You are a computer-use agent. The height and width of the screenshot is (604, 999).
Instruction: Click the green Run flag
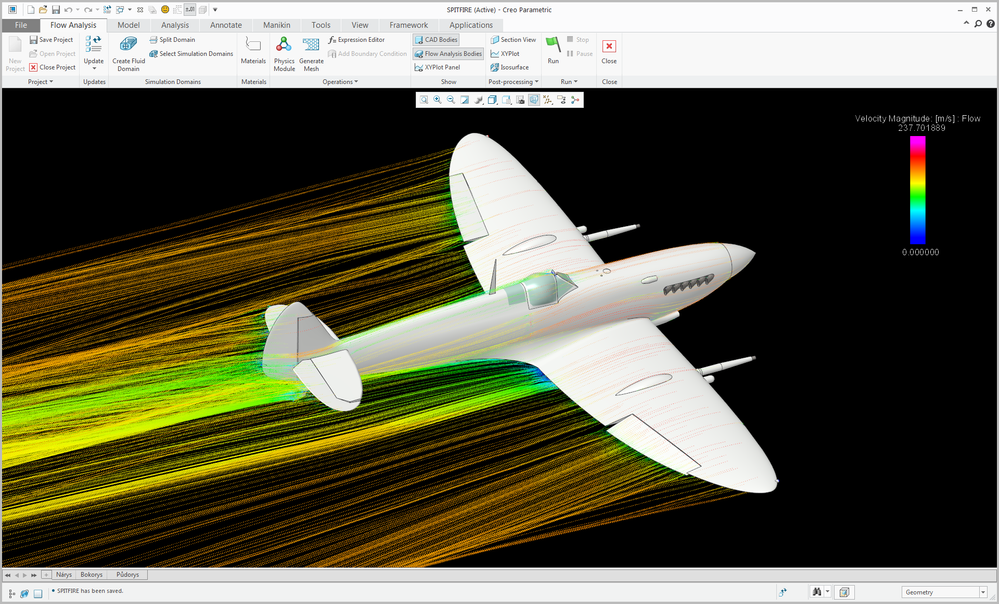click(x=553, y=44)
